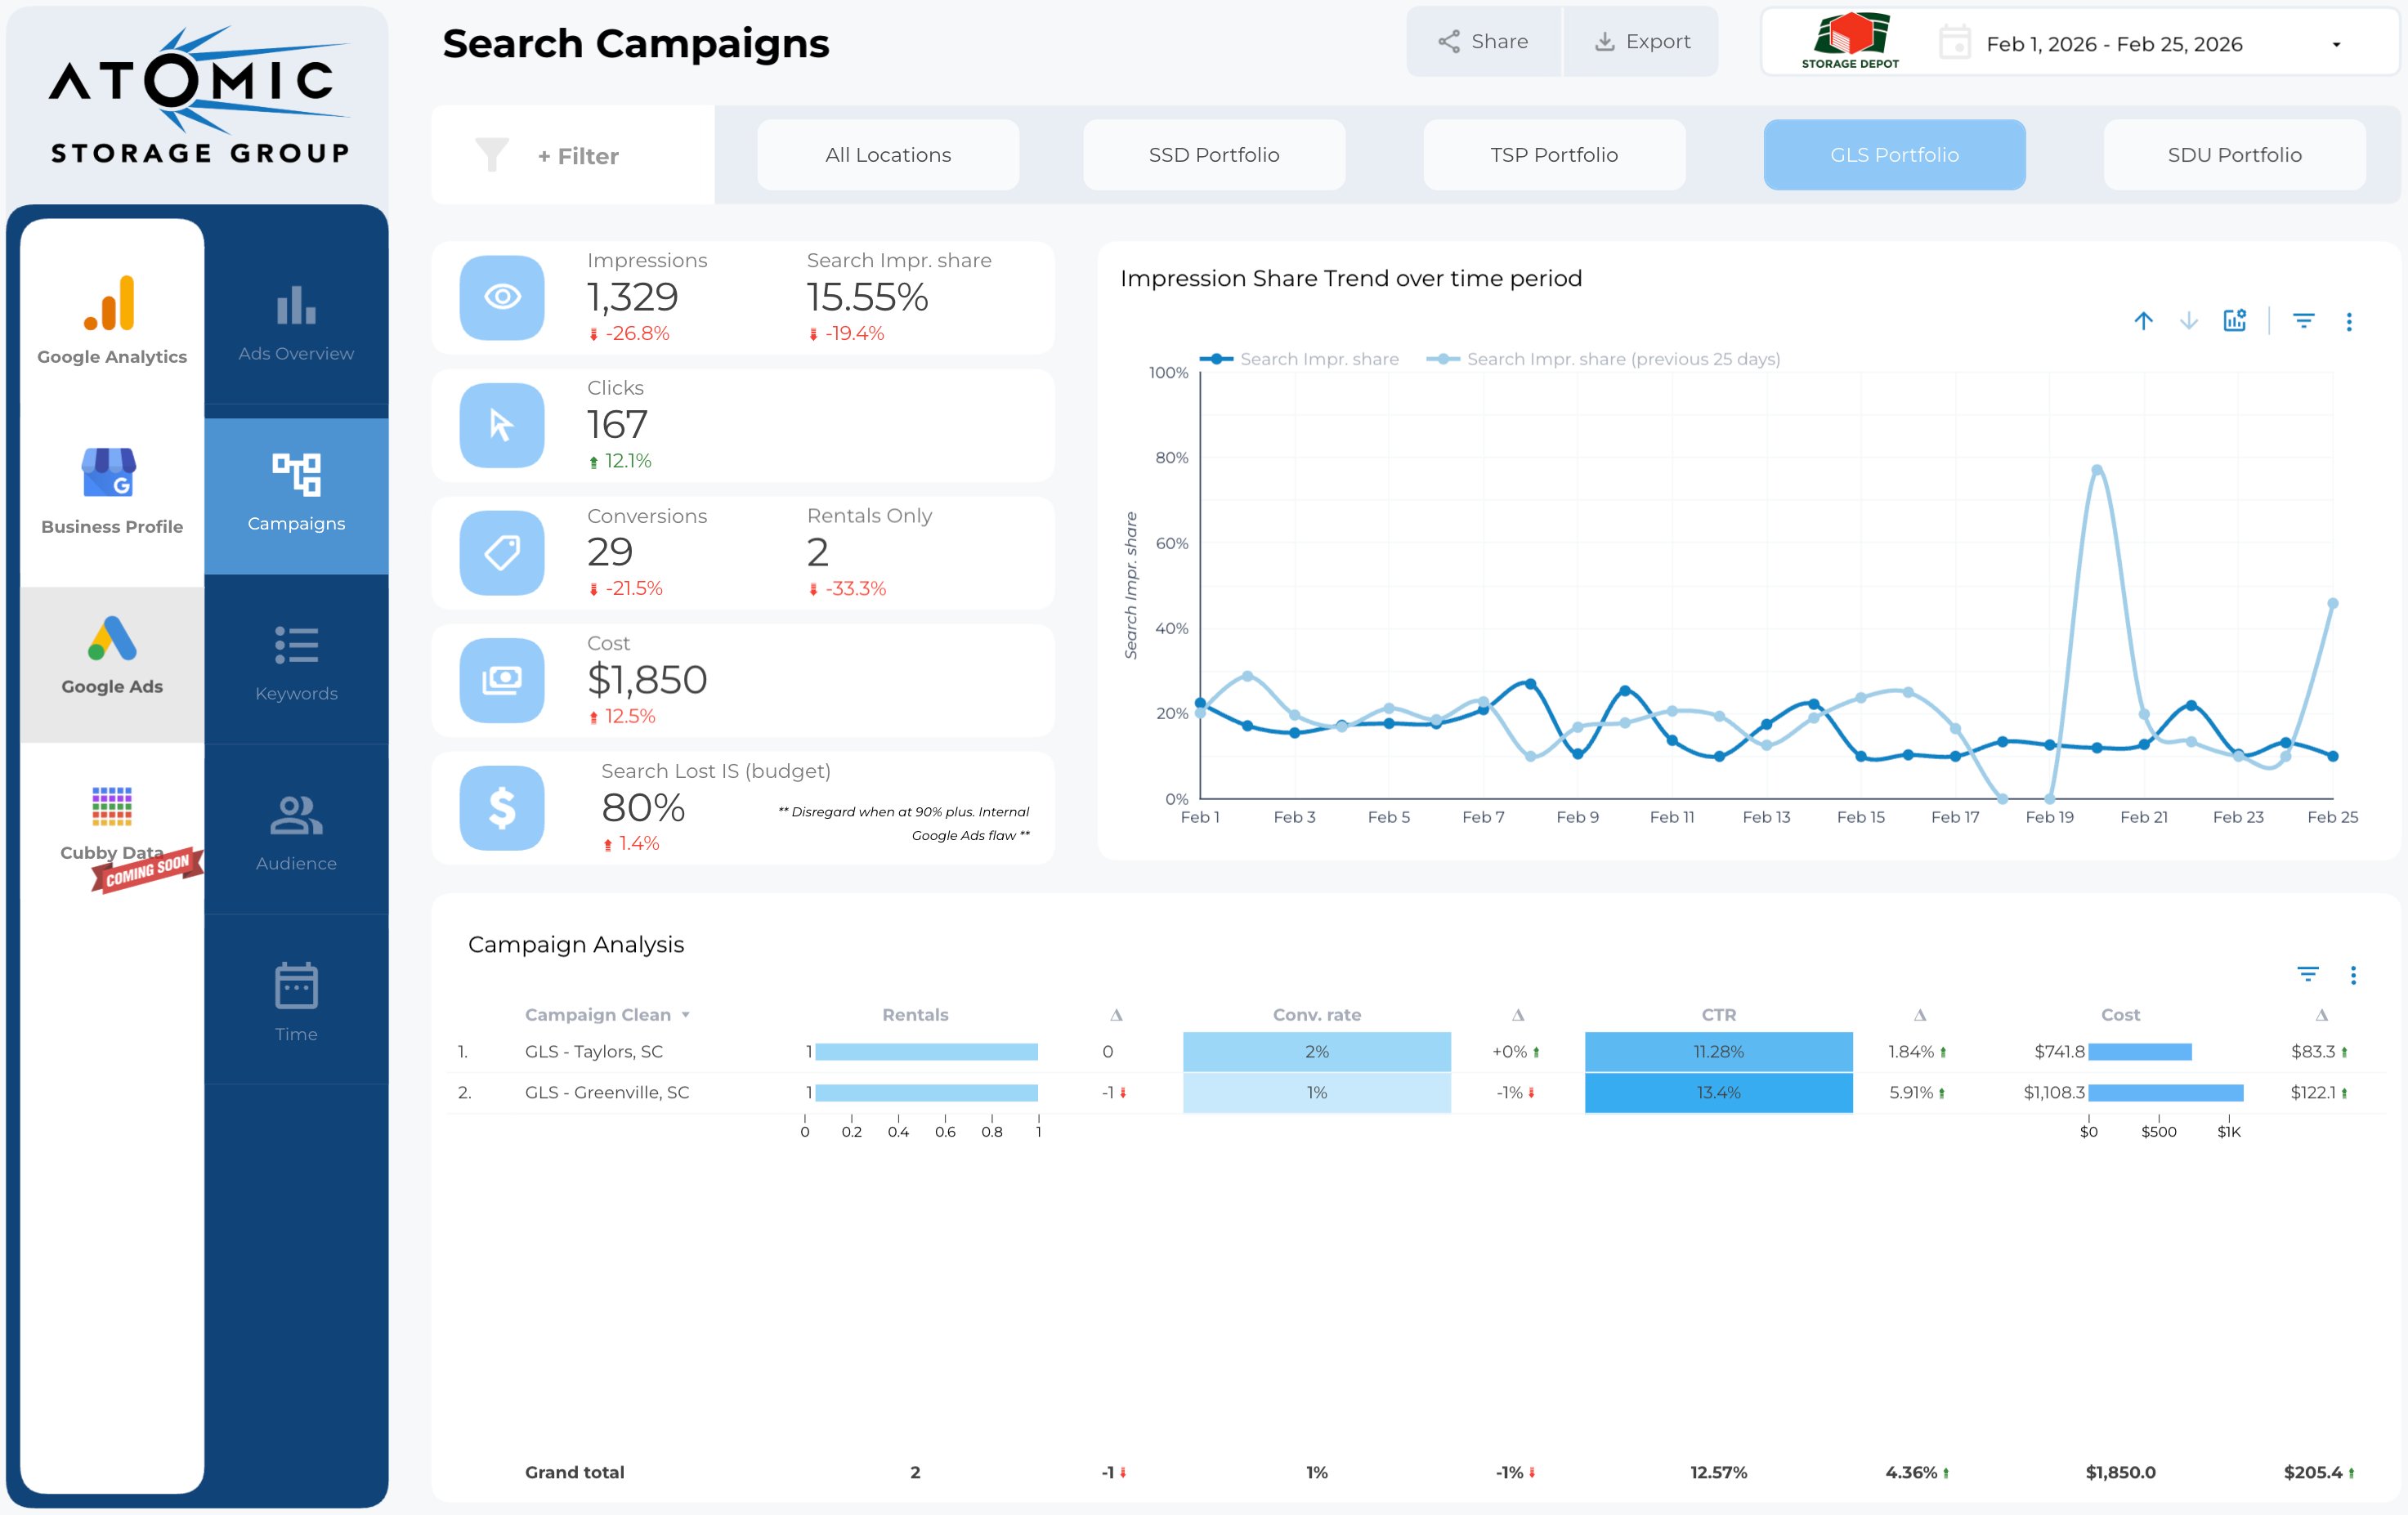The width and height of the screenshot is (2408, 1515).
Task: Switch to the SSD Portfolio tab
Action: pyautogui.click(x=1213, y=155)
